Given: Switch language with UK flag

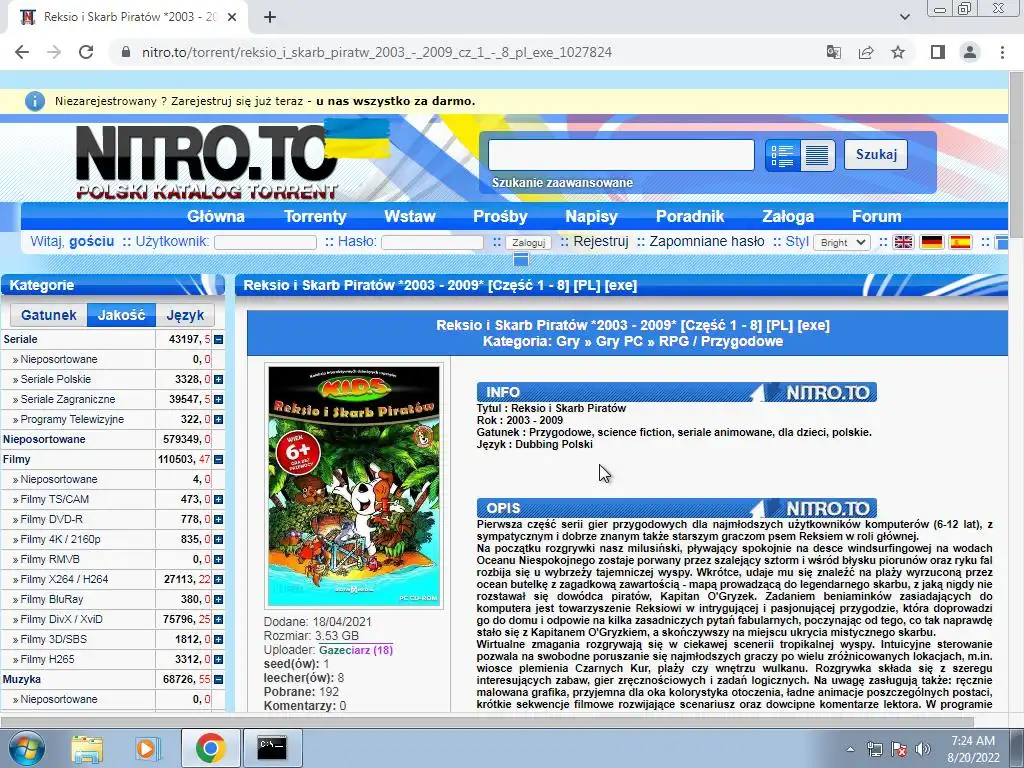Looking at the screenshot, I should [x=903, y=242].
